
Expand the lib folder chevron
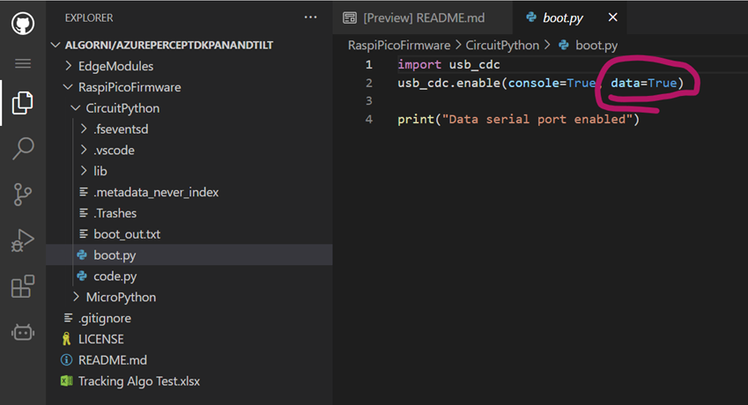pos(83,171)
